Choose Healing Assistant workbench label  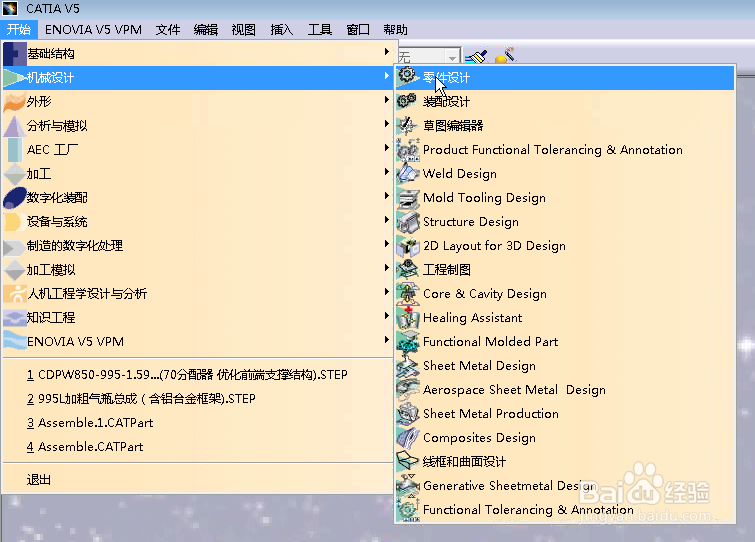point(472,318)
